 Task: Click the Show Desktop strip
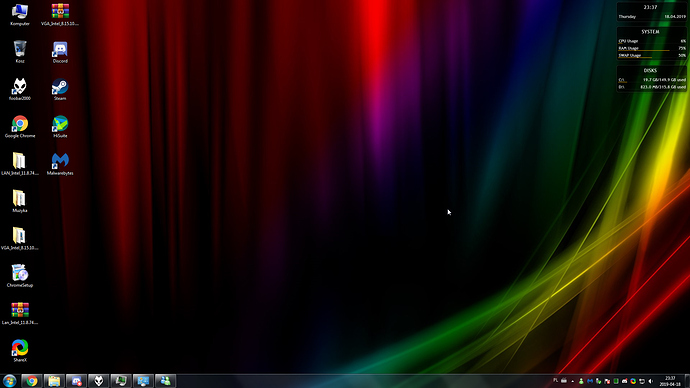point(687,381)
